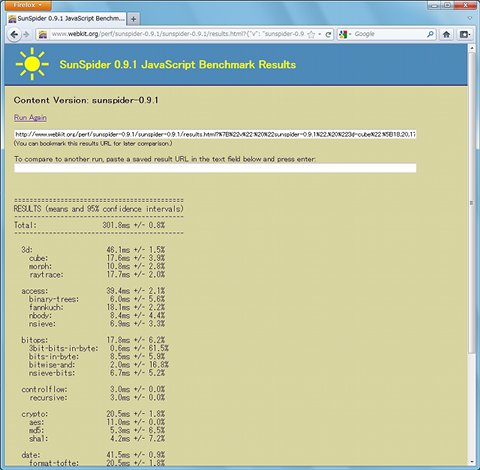Viewport: 480px width, 470px height.
Task: Click the 'Total:' result row
Action: coord(89,225)
